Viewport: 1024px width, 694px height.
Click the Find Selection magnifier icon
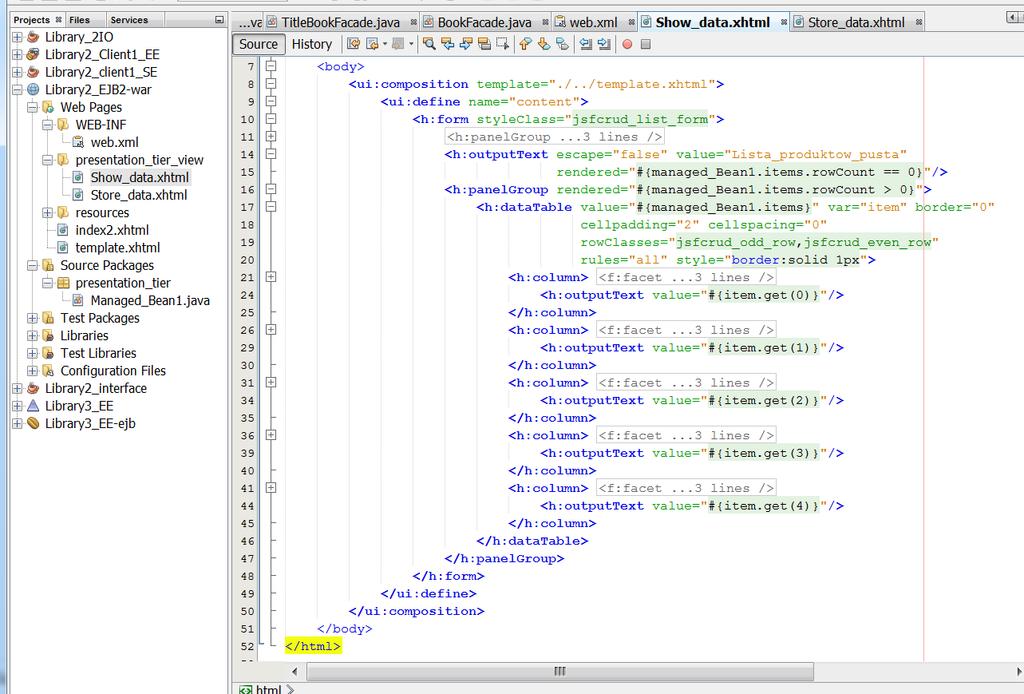point(429,44)
